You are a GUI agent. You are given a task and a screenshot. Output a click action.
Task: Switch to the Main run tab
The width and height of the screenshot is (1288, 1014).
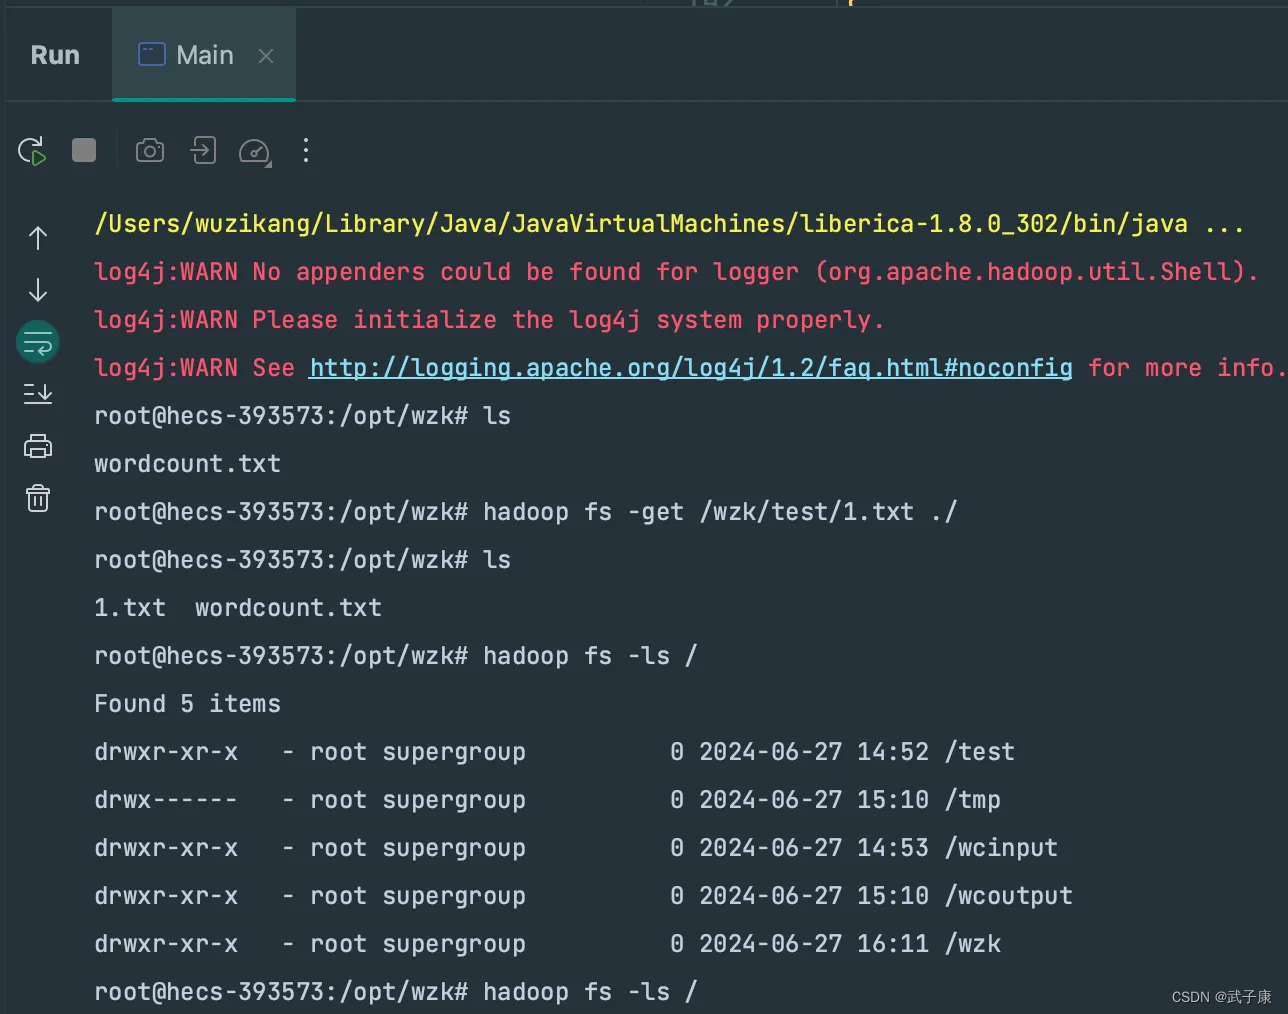204,55
